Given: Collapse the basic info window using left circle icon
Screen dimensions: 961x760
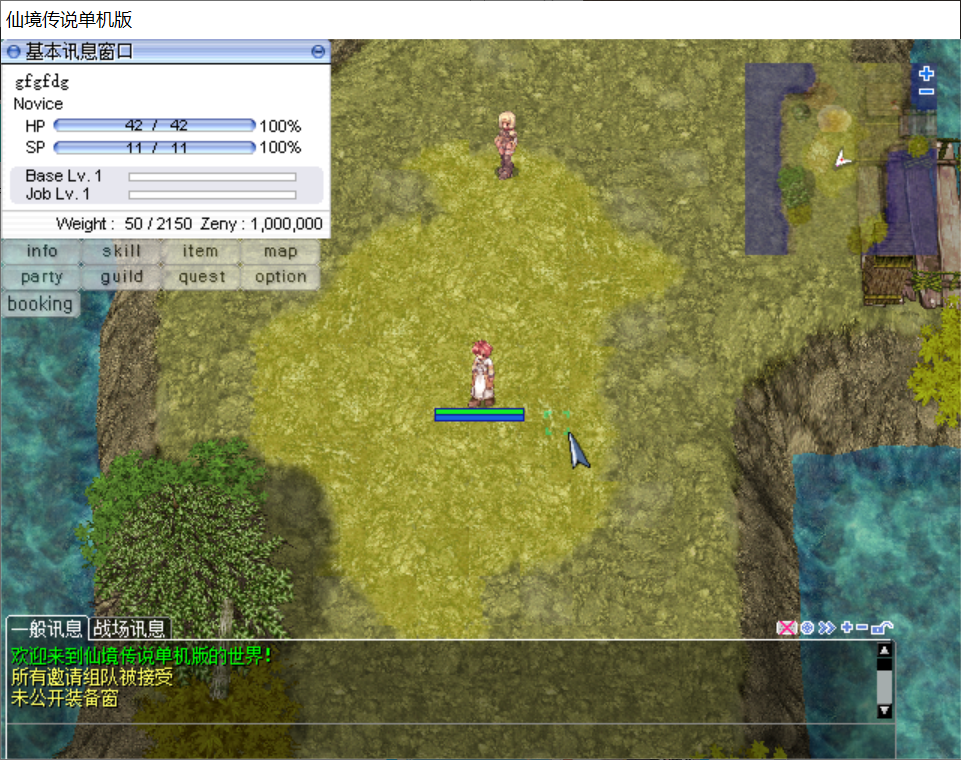Looking at the screenshot, I should (13, 52).
